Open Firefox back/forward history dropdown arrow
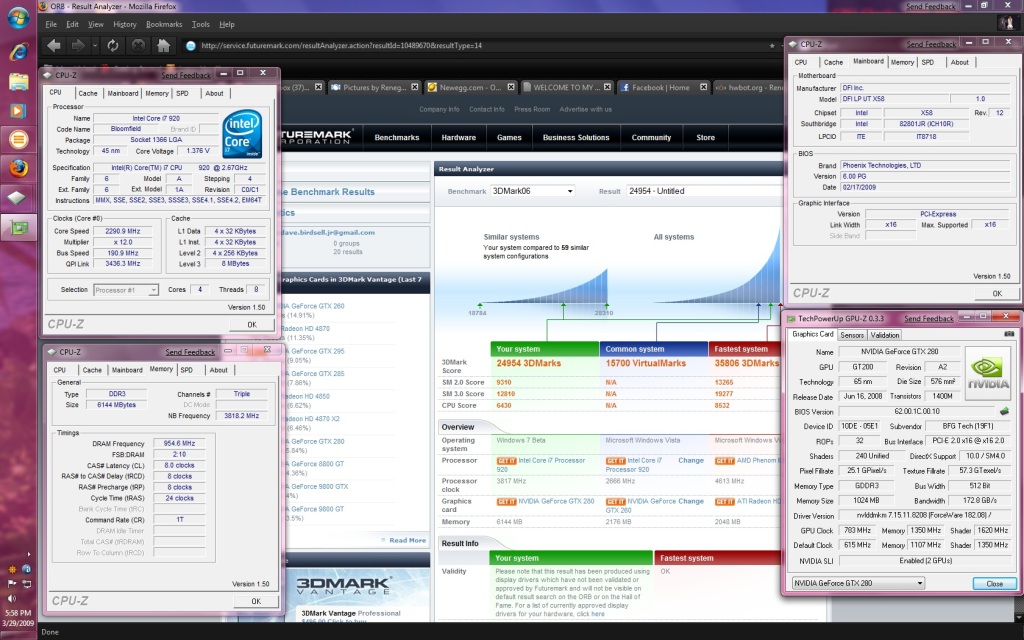The height and width of the screenshot is (640, 1024). (95, 46)
